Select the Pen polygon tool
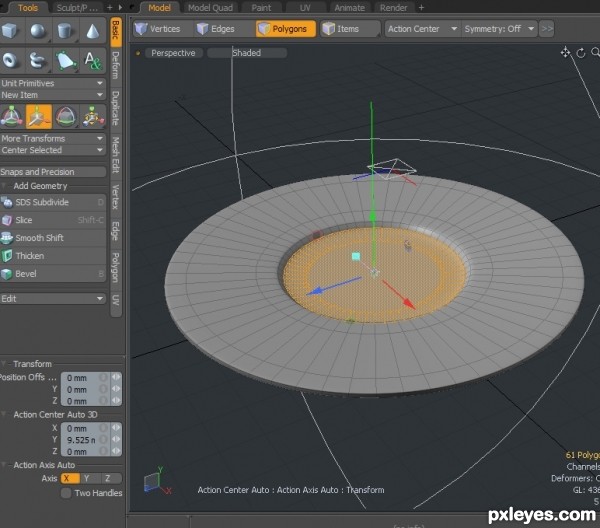Viewport: 600px width, 528px height. click(x=65, y=60)
